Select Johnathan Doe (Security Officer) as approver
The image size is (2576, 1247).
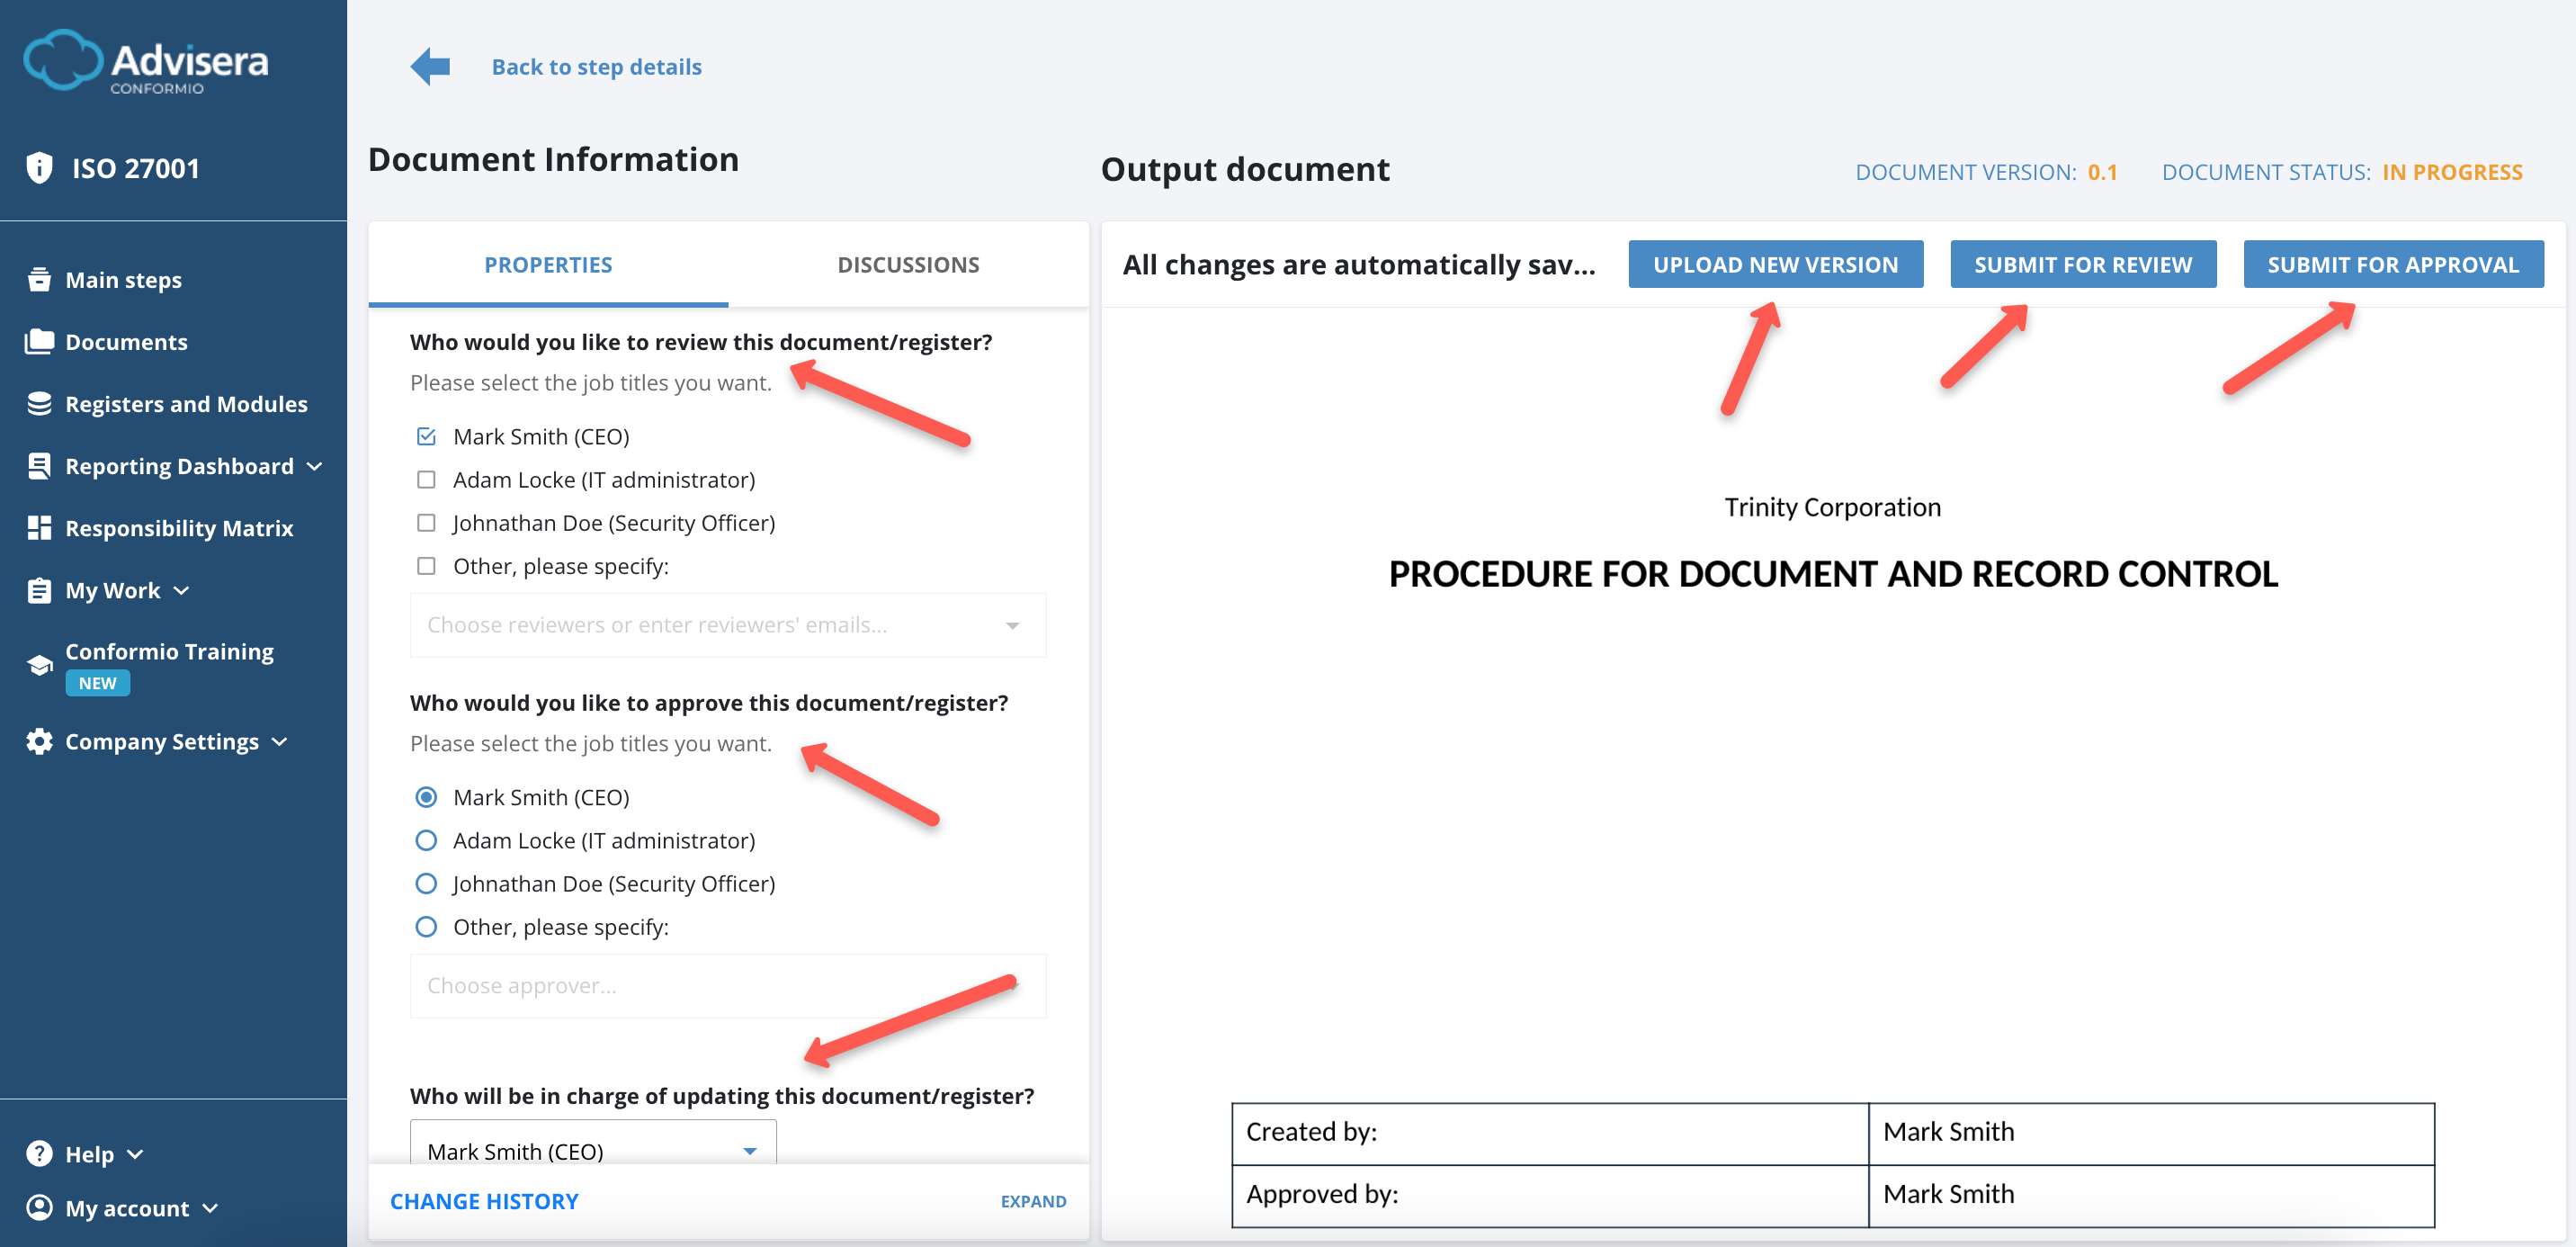(x=427, y=883)
